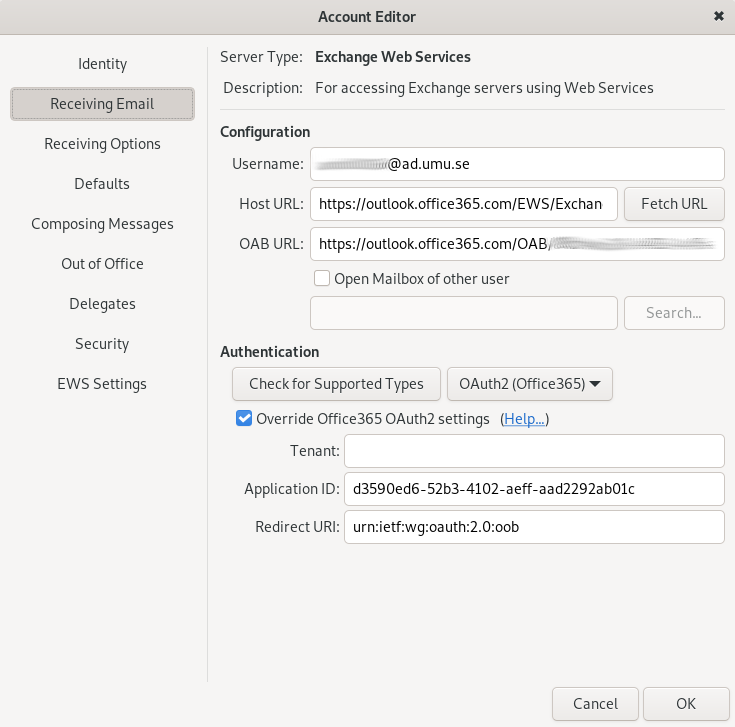
Task: Open the Help... link
Action: (x=524, y=419)
